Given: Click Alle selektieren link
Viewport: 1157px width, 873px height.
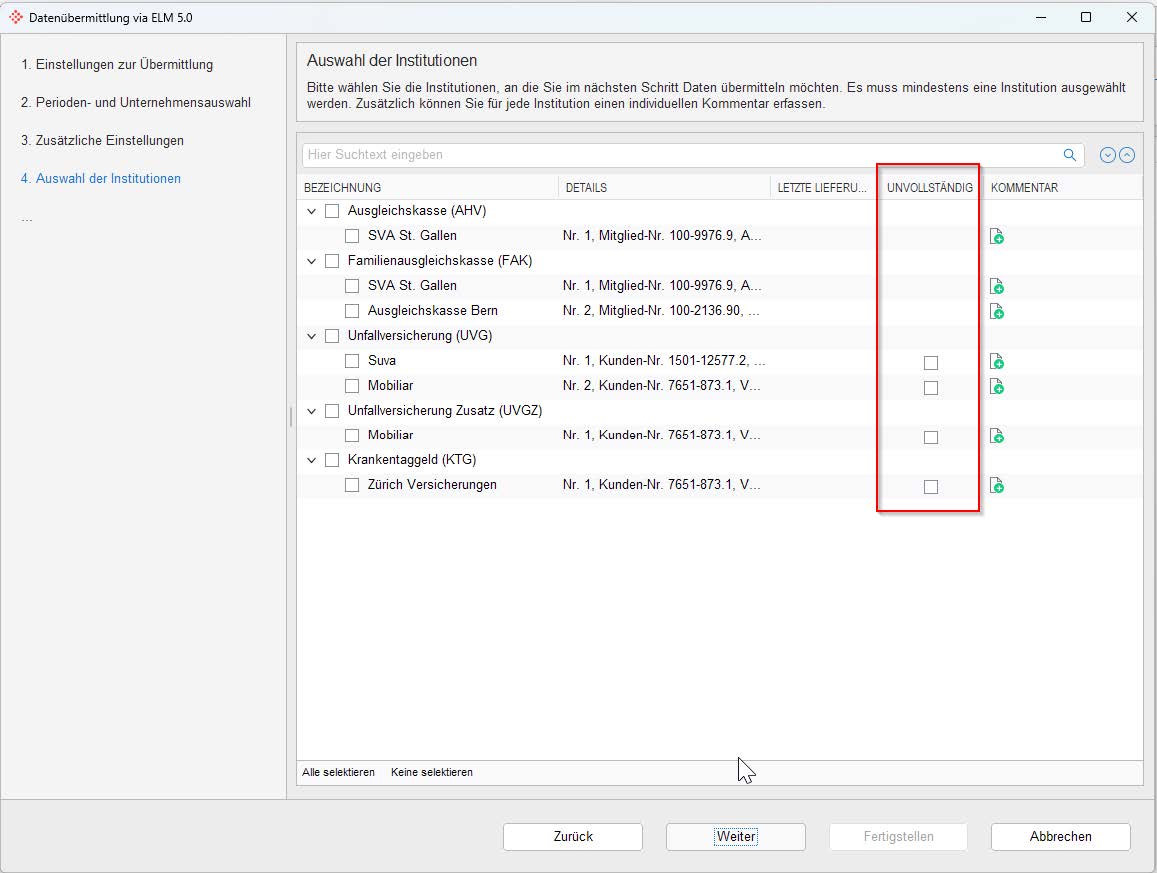Looking at the screenshot, I should point(338,772).
